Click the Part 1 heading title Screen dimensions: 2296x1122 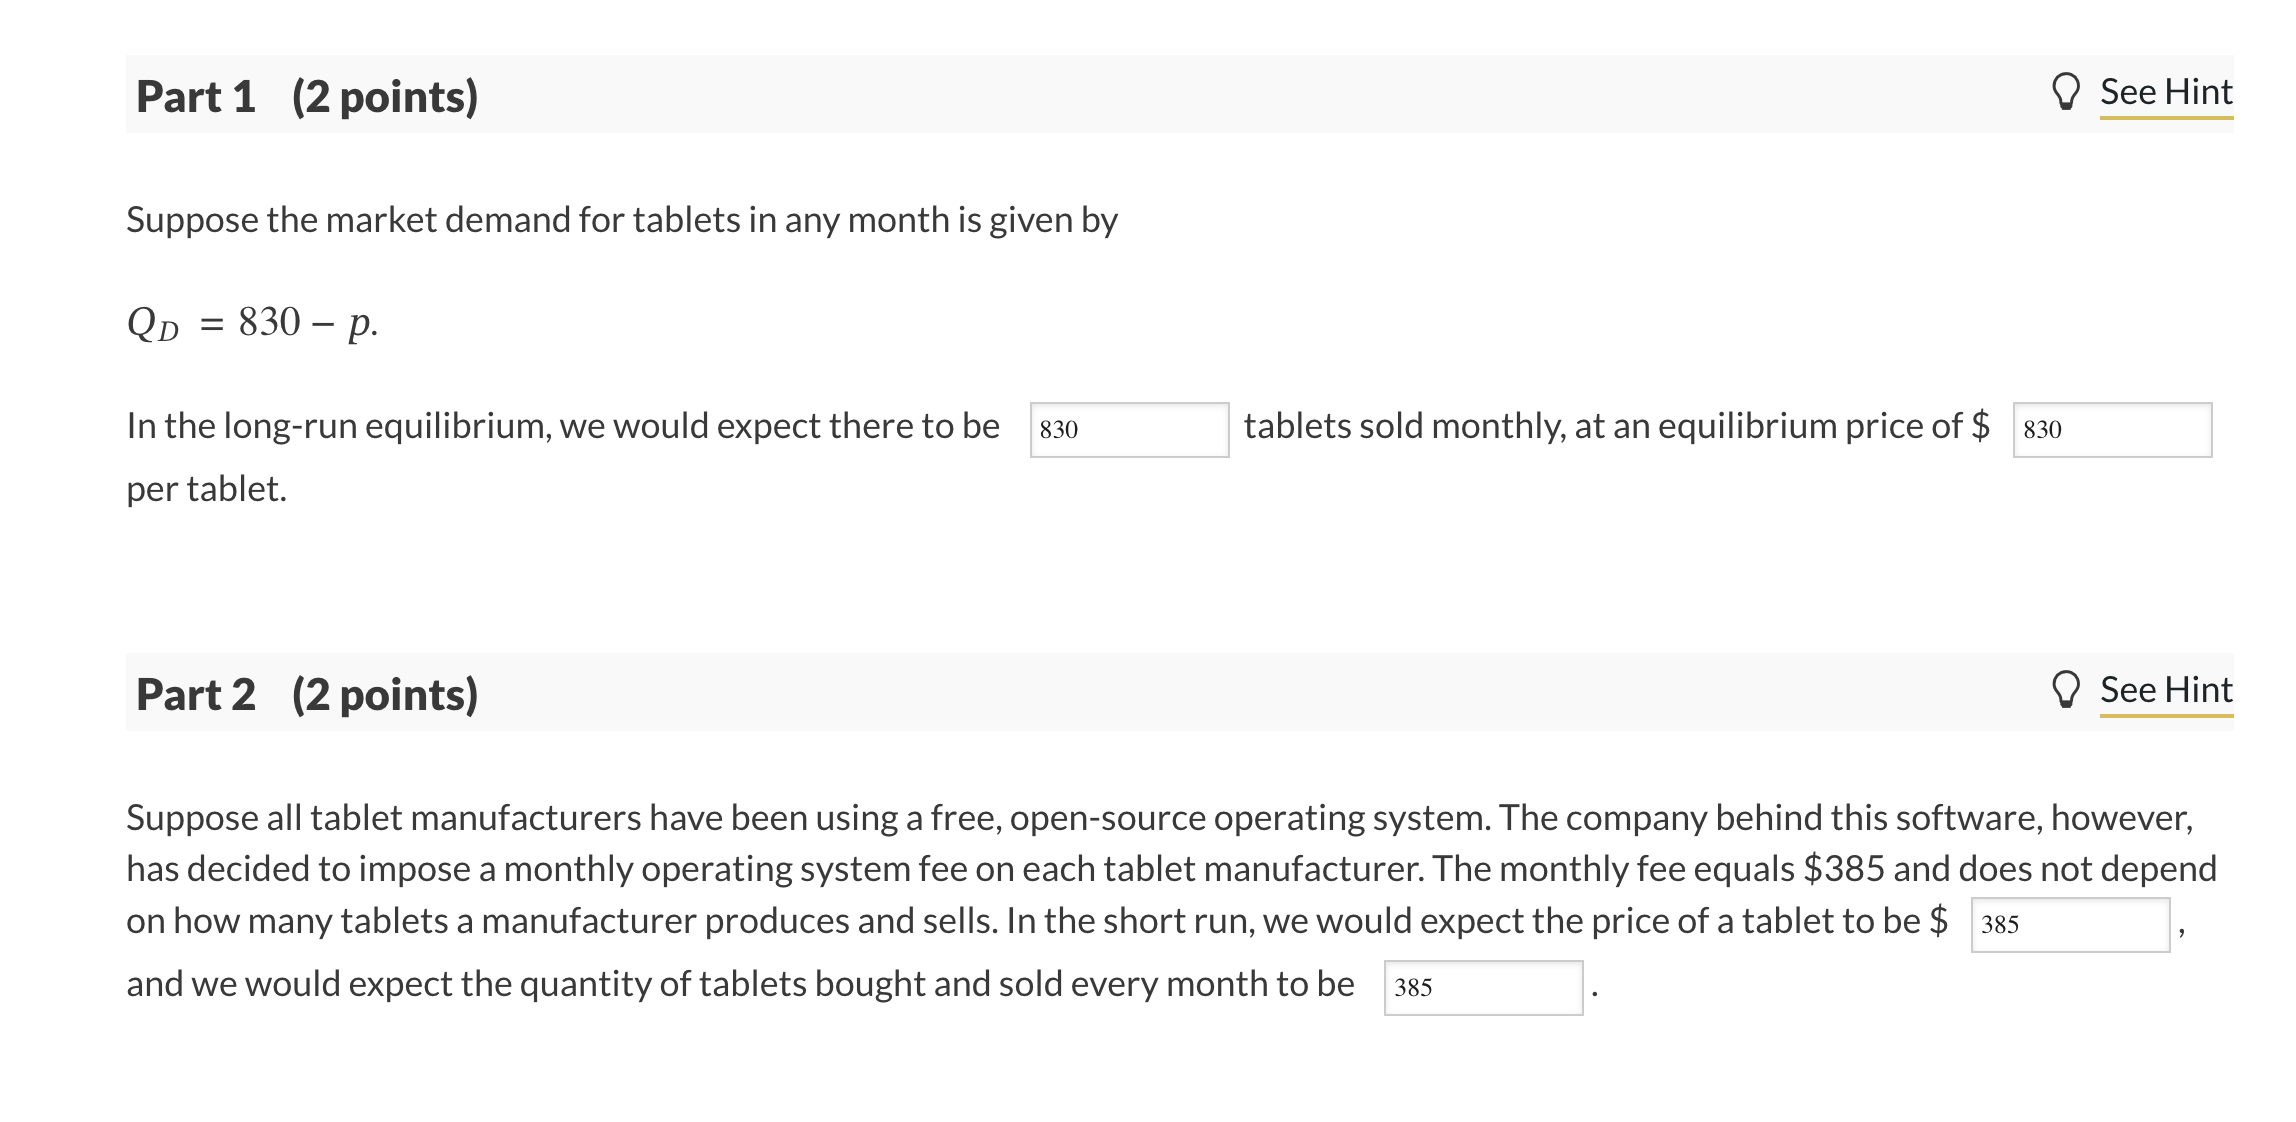click(x=196, y=96)
